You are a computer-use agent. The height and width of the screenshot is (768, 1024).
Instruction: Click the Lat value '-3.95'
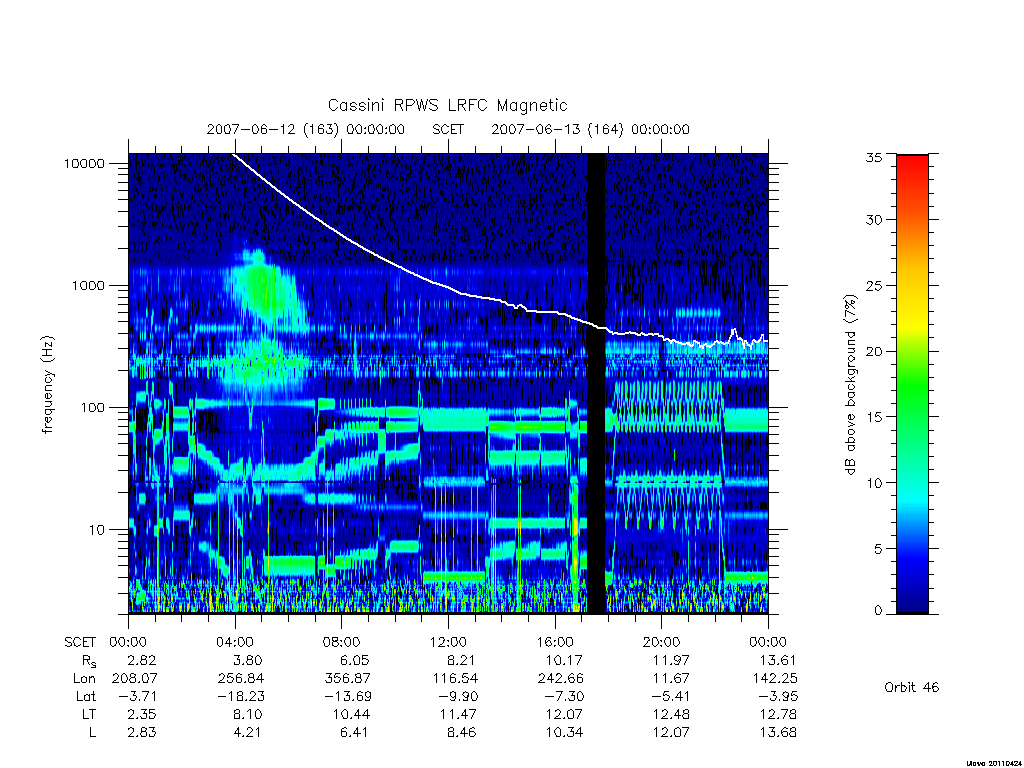(x=778, y=697)
